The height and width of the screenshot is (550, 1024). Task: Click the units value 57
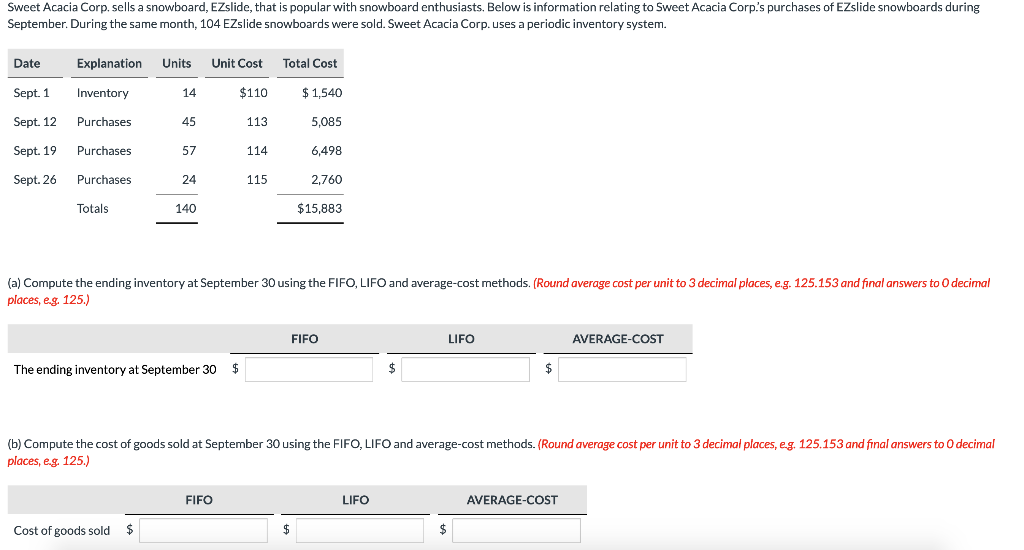pyautogui.click(x=189, y=150)
